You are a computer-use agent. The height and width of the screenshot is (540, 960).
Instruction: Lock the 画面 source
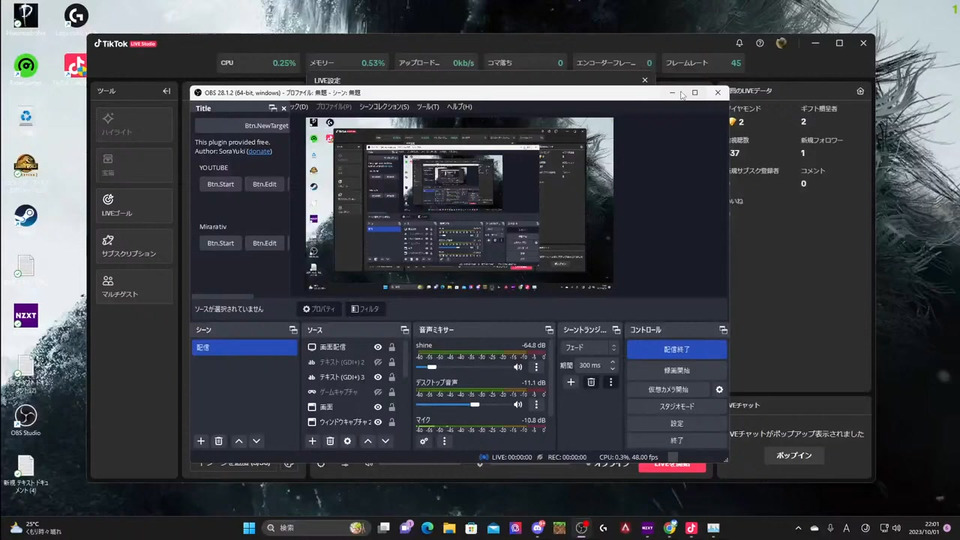392,407
